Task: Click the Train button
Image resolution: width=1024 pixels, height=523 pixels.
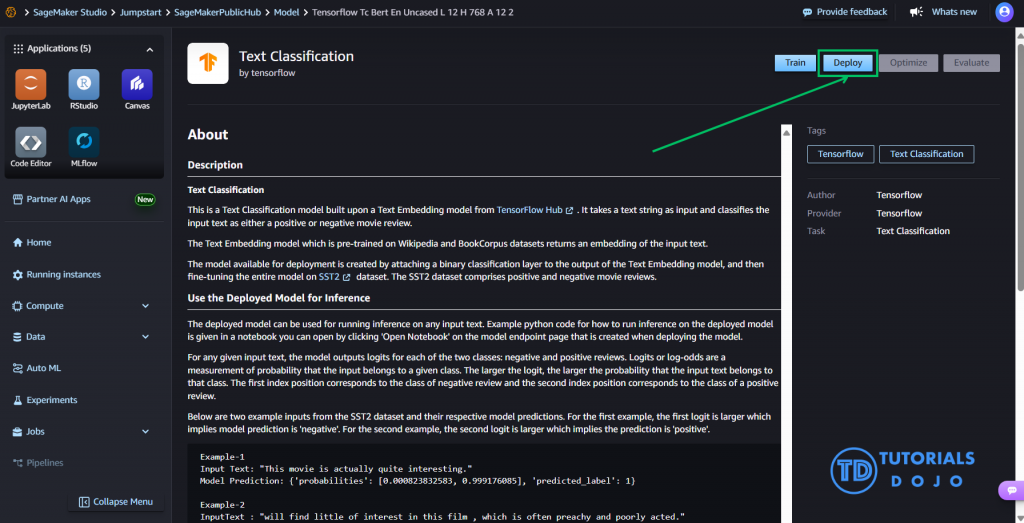Action: point(795,63)
